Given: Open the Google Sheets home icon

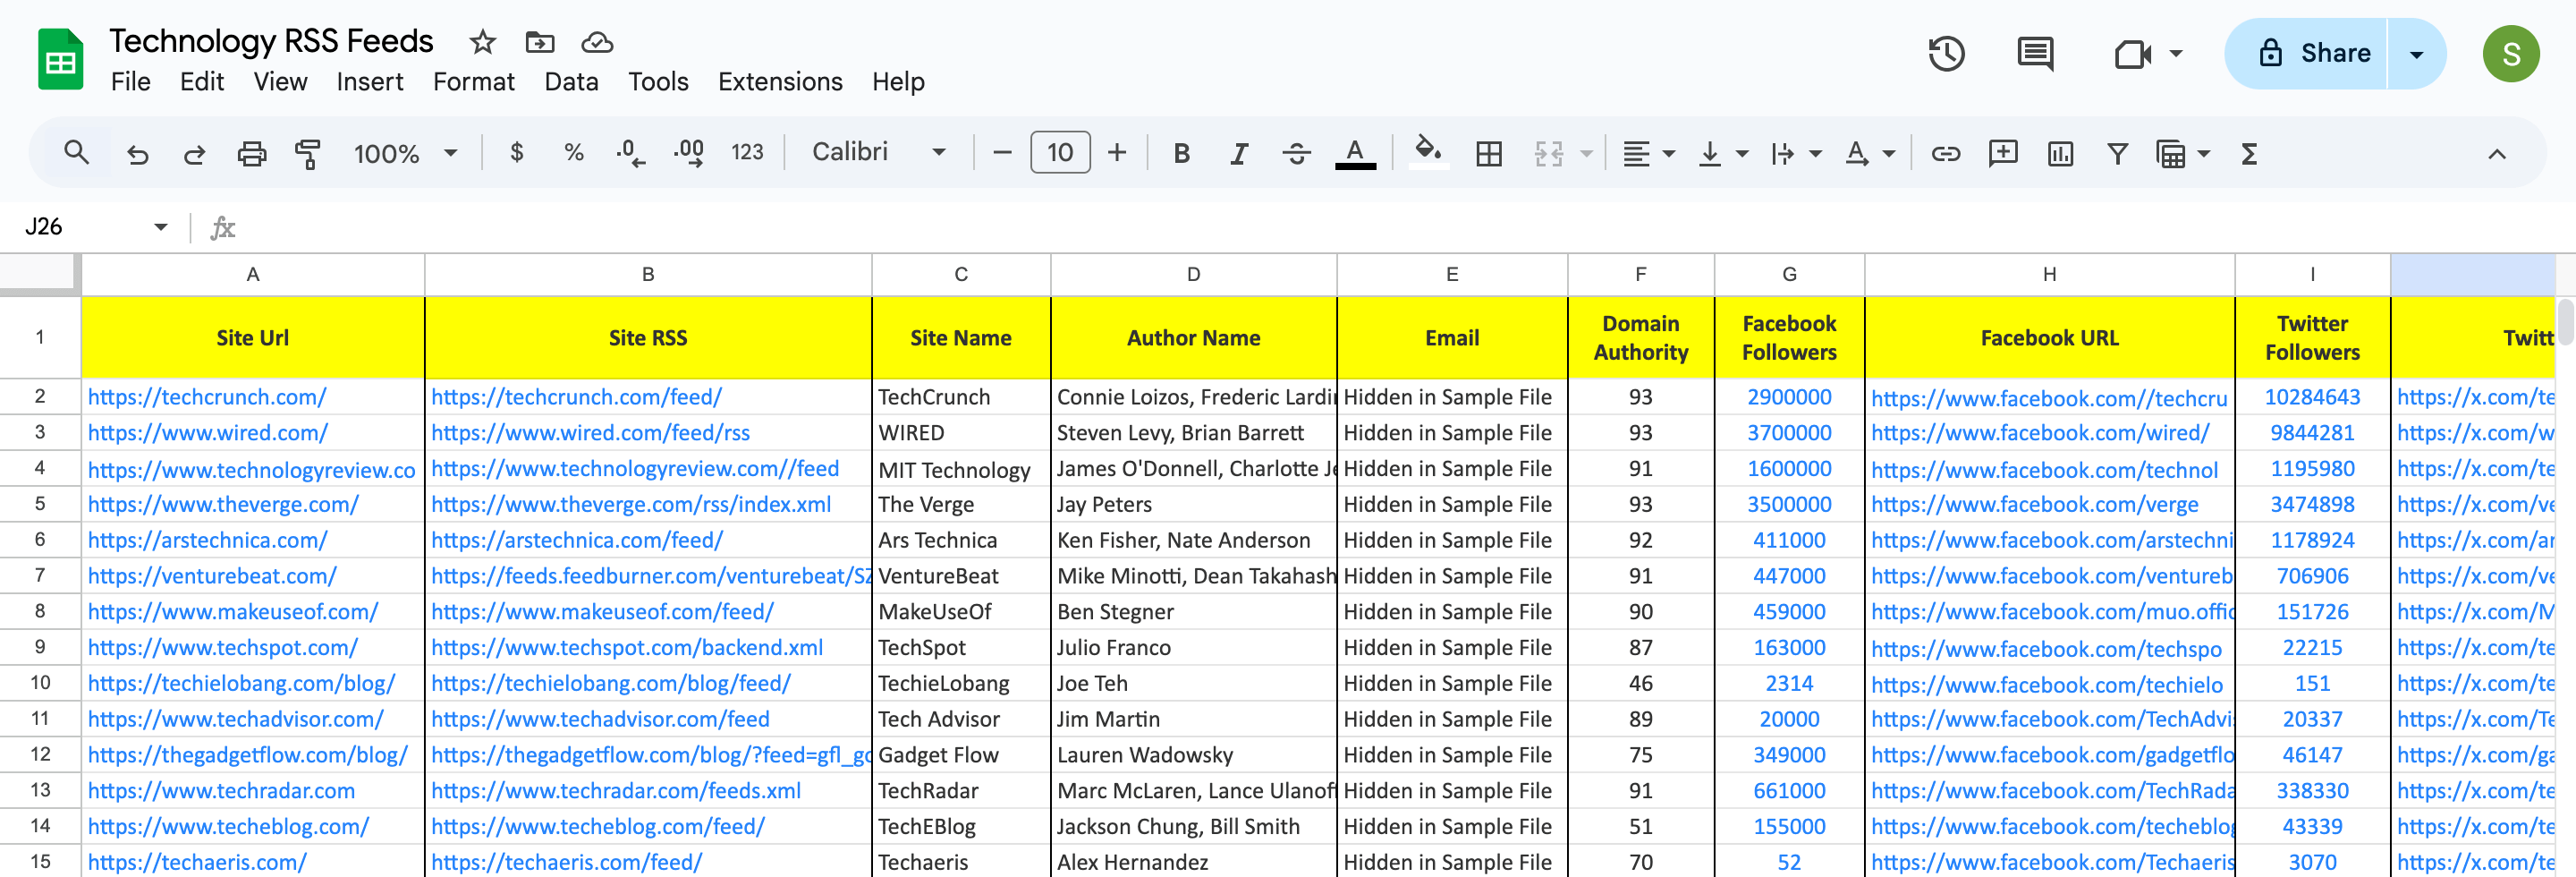Looking at the screenshot, I should click(60, 60).
